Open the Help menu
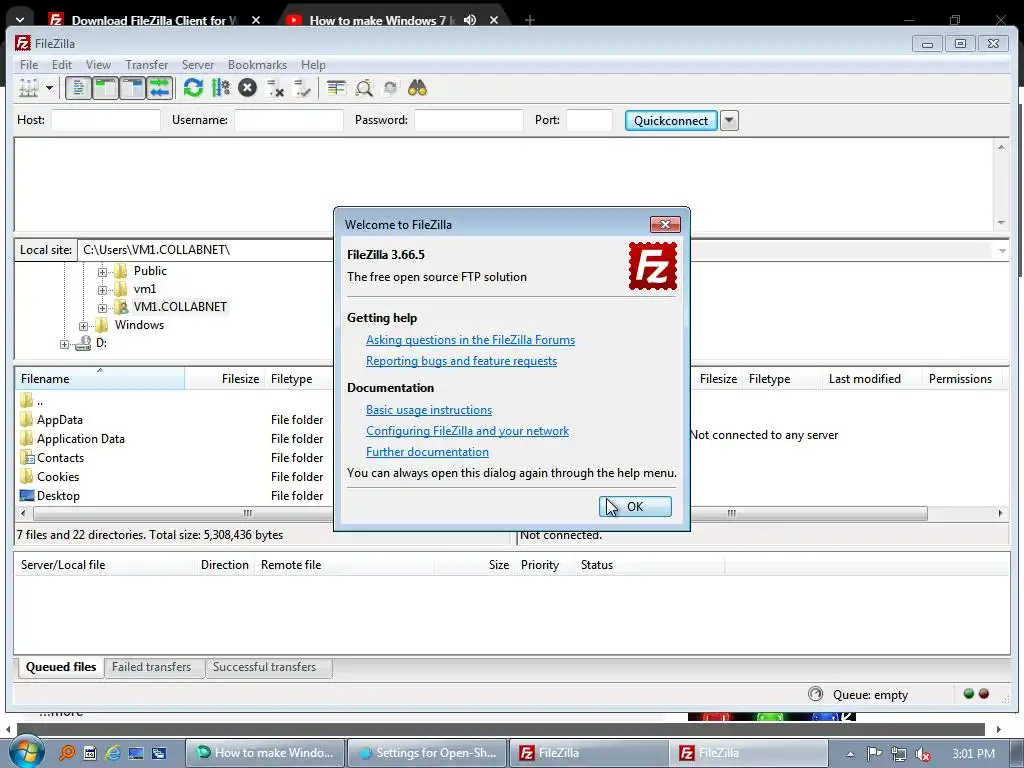The image size is (1024, 768). (313, 65)
